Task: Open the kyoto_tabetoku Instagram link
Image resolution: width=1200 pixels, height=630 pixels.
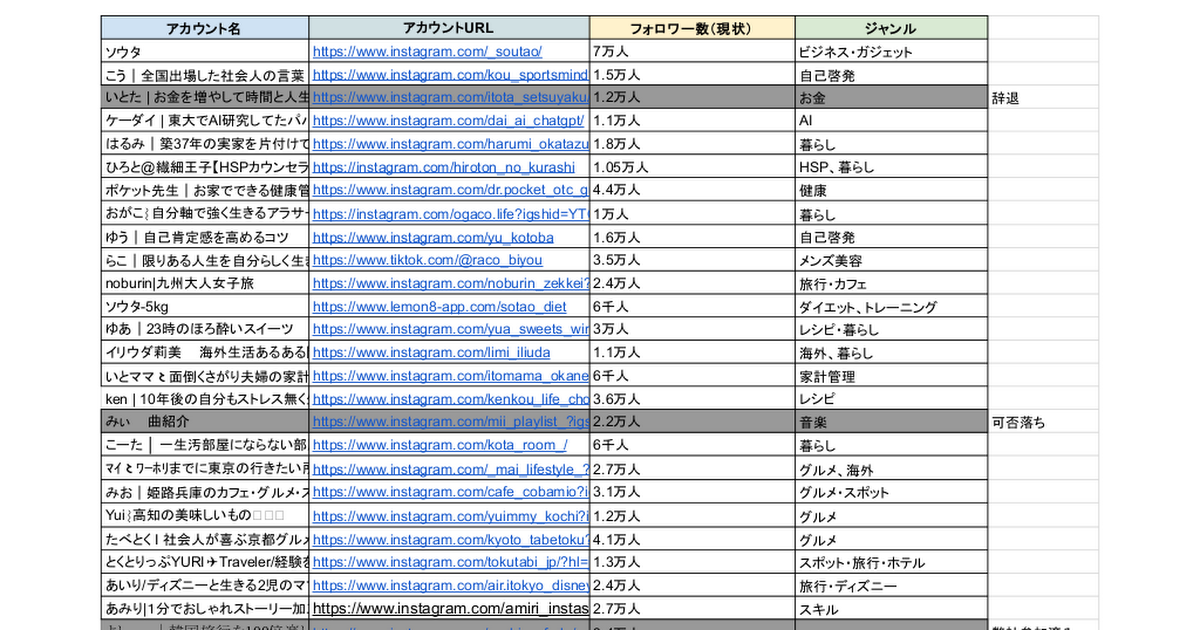Action: coord(451,539)
